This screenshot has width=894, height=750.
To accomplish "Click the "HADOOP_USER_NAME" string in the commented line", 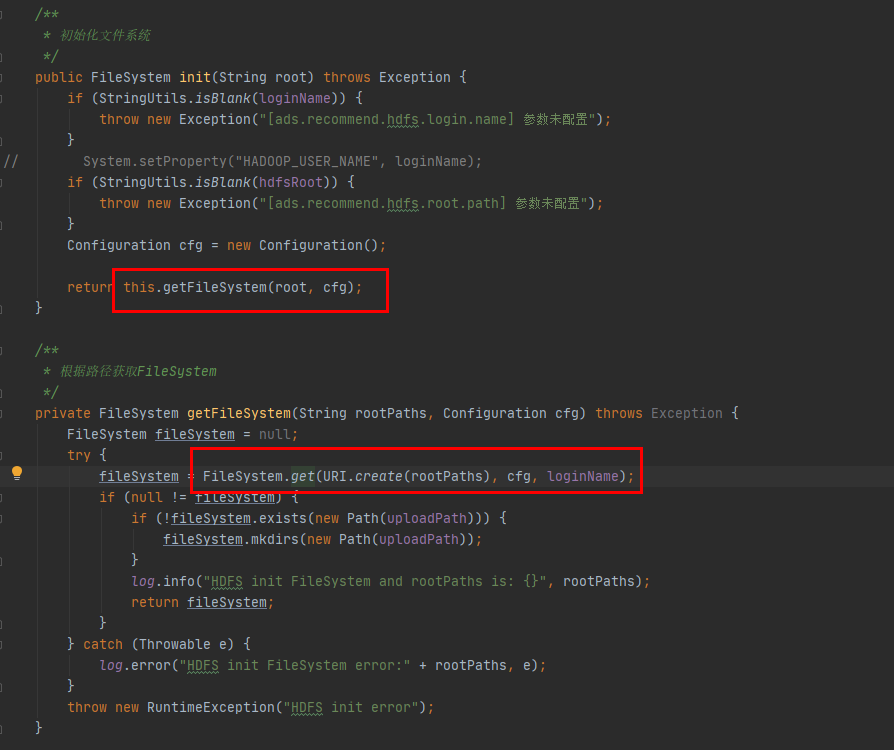I will point(307,161).
